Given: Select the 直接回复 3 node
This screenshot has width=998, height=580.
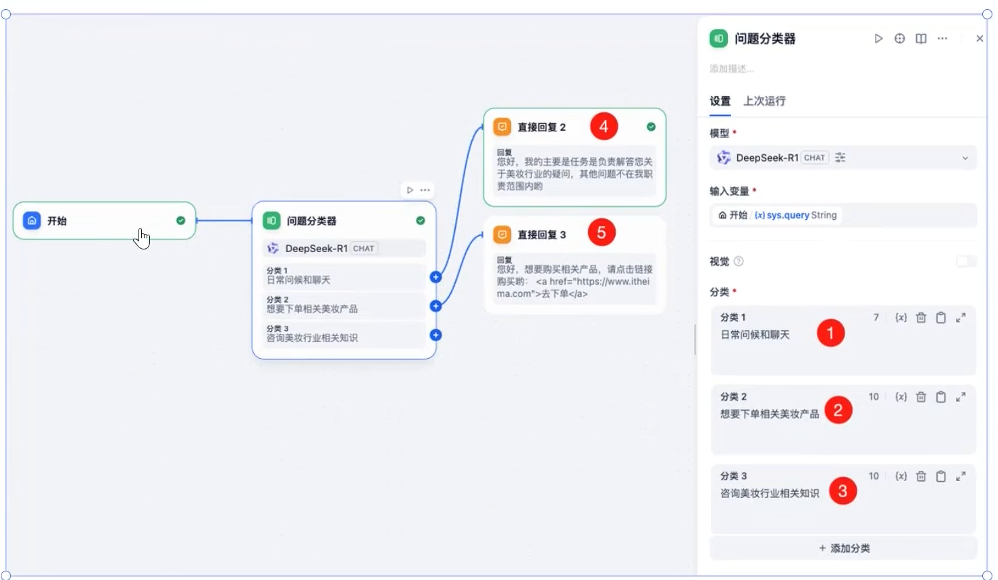Looking at the screenshot, I should click(575, 265).
